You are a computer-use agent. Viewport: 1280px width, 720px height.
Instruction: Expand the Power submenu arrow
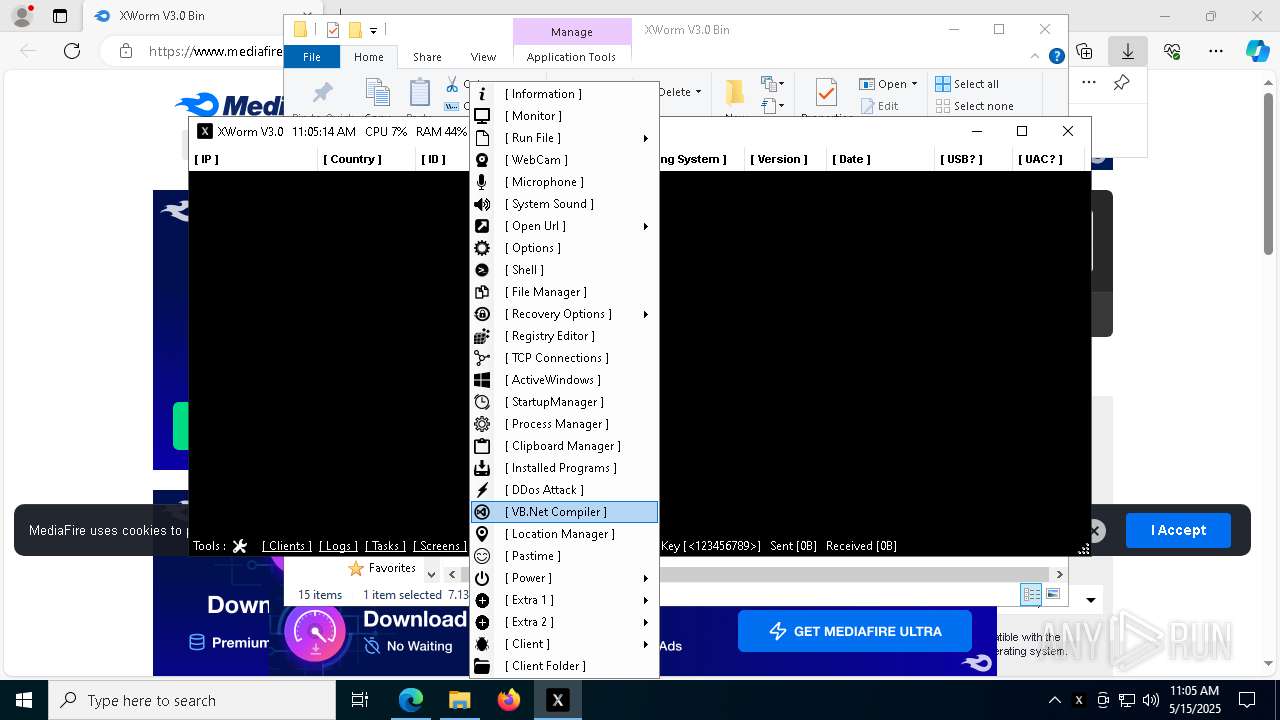point(646,578)
